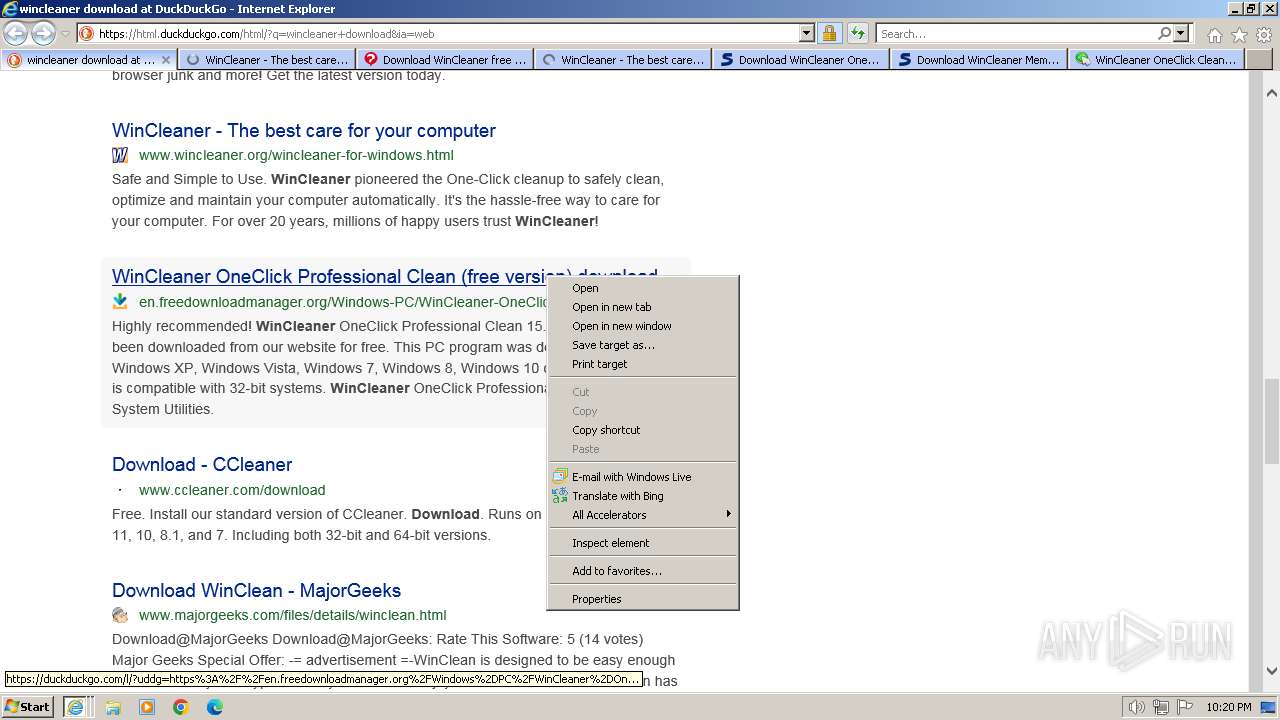The width and height of the screenshot is (1280, 720).
Task: Open the Windows Start button
Action: point(28,706)
